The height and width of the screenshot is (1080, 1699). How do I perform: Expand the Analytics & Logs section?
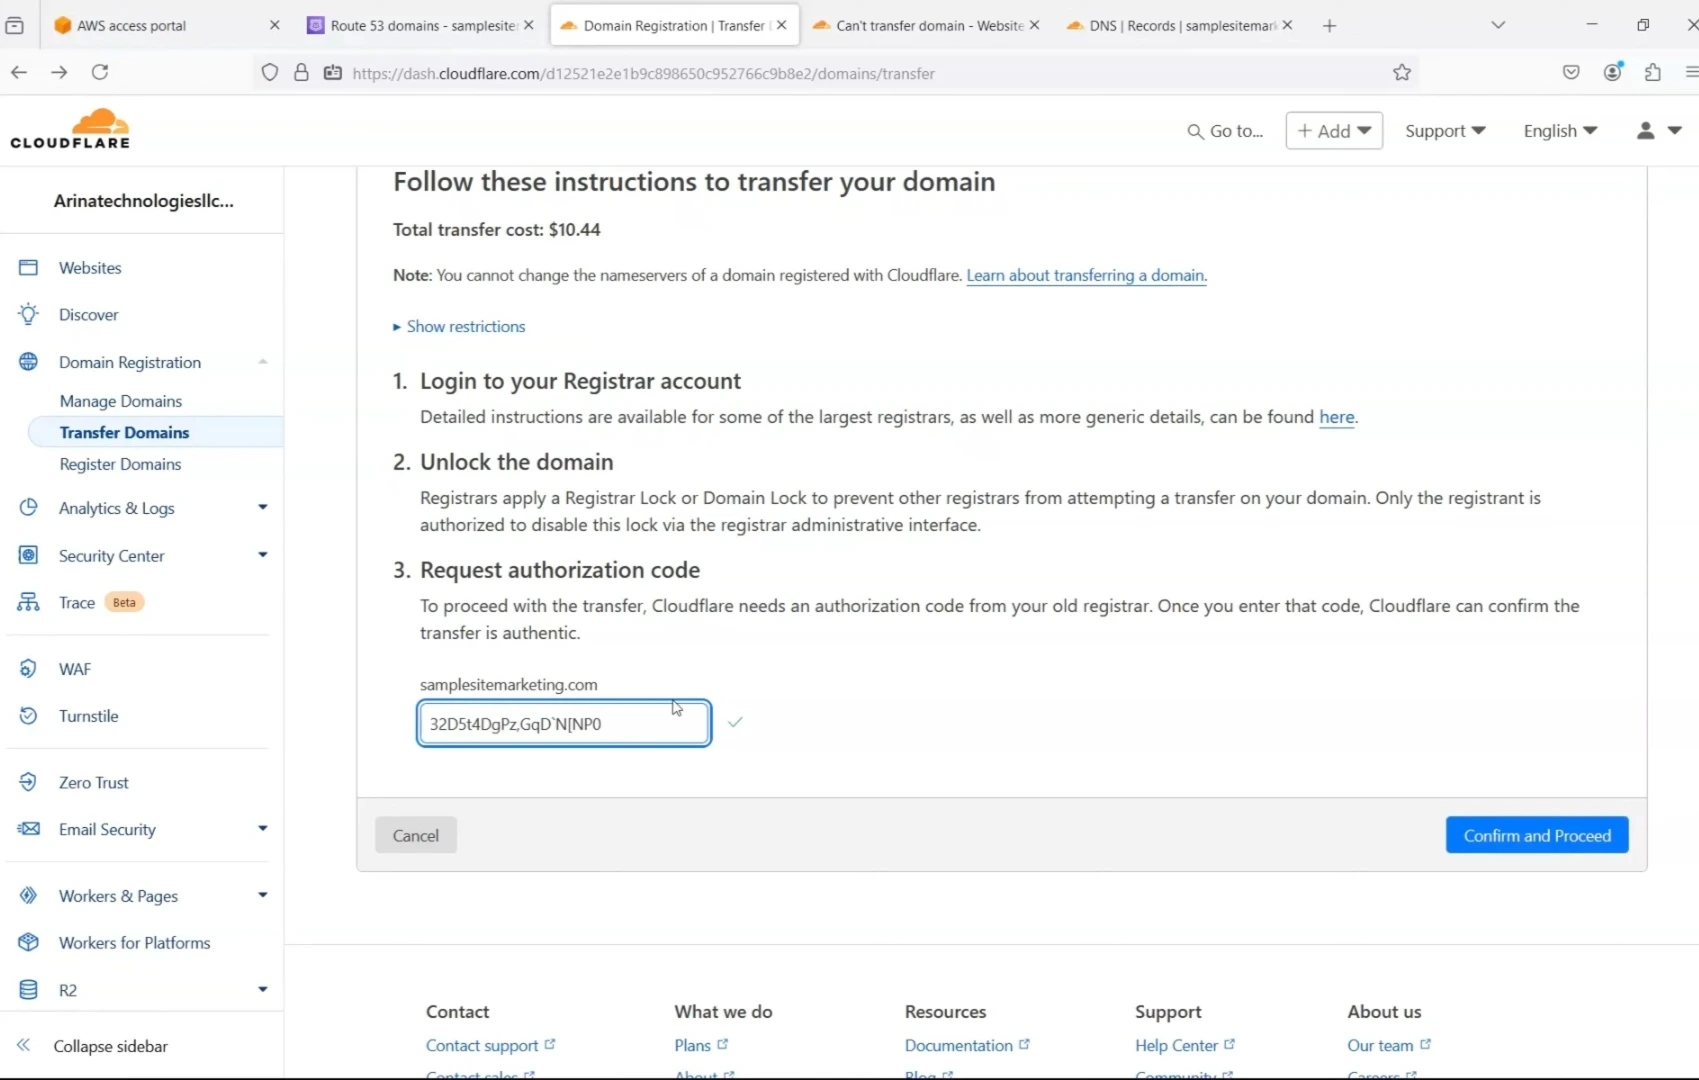pyautogui.click(x=263, y=507)
